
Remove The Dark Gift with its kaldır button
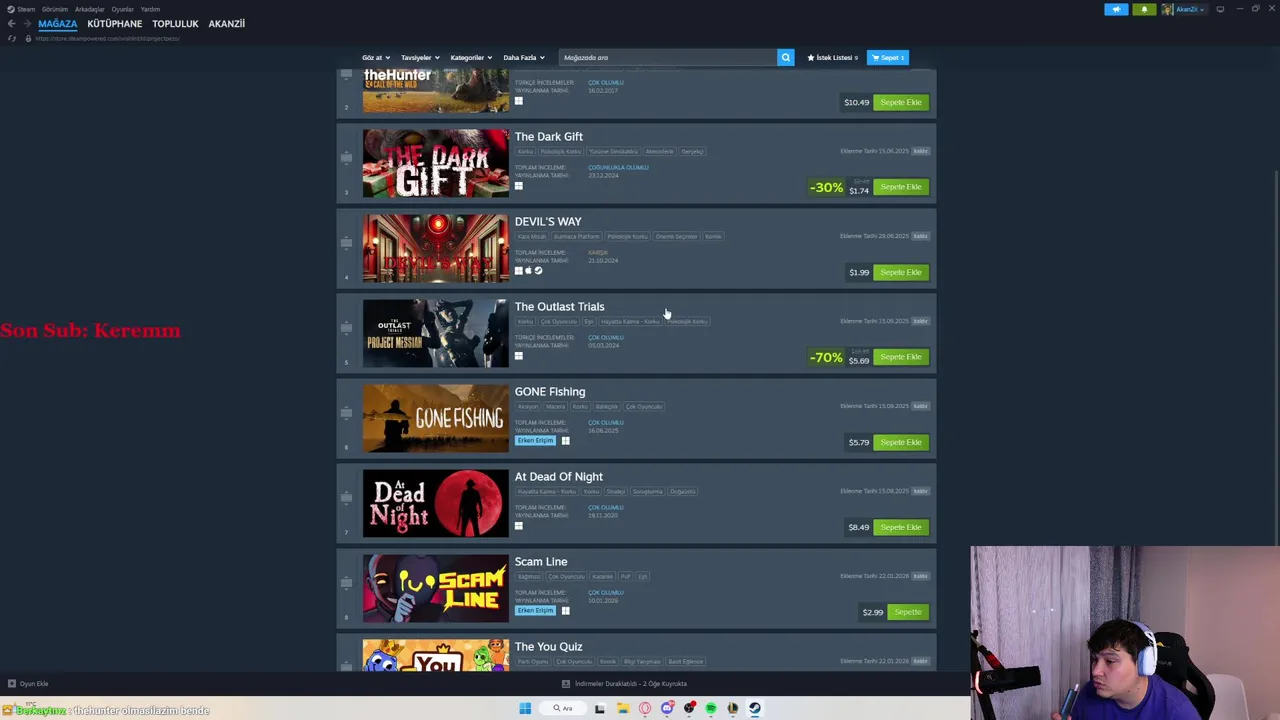(920, 151)
